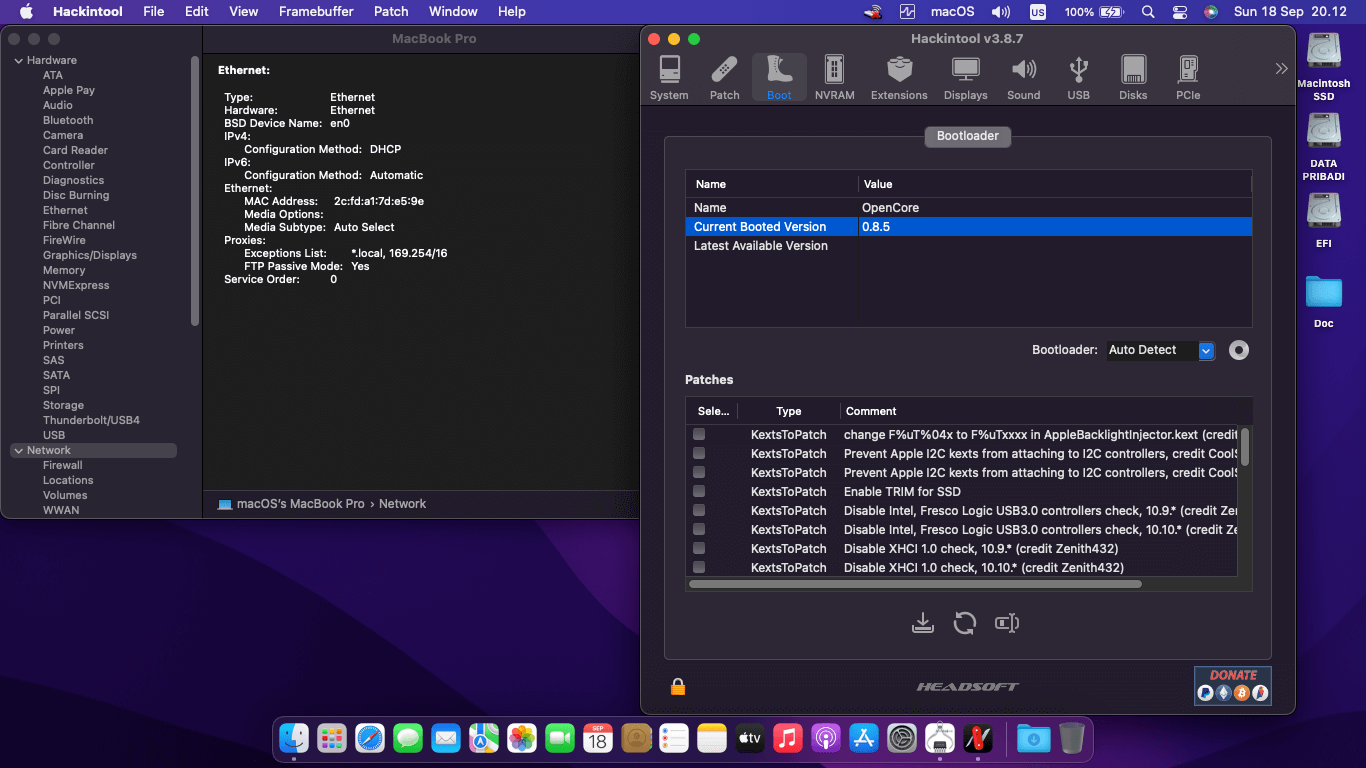Open System Preferences from the Dock

902,739
